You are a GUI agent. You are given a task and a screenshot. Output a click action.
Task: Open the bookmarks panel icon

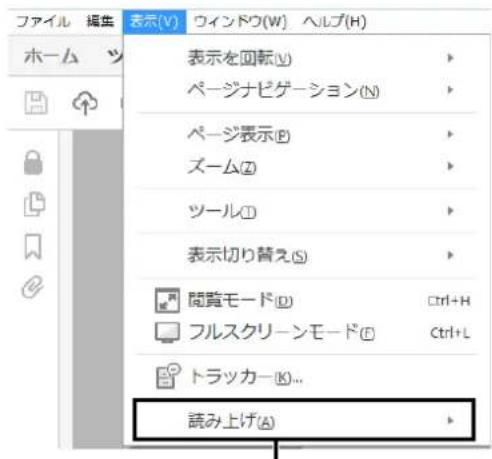(x=33, y=246)
